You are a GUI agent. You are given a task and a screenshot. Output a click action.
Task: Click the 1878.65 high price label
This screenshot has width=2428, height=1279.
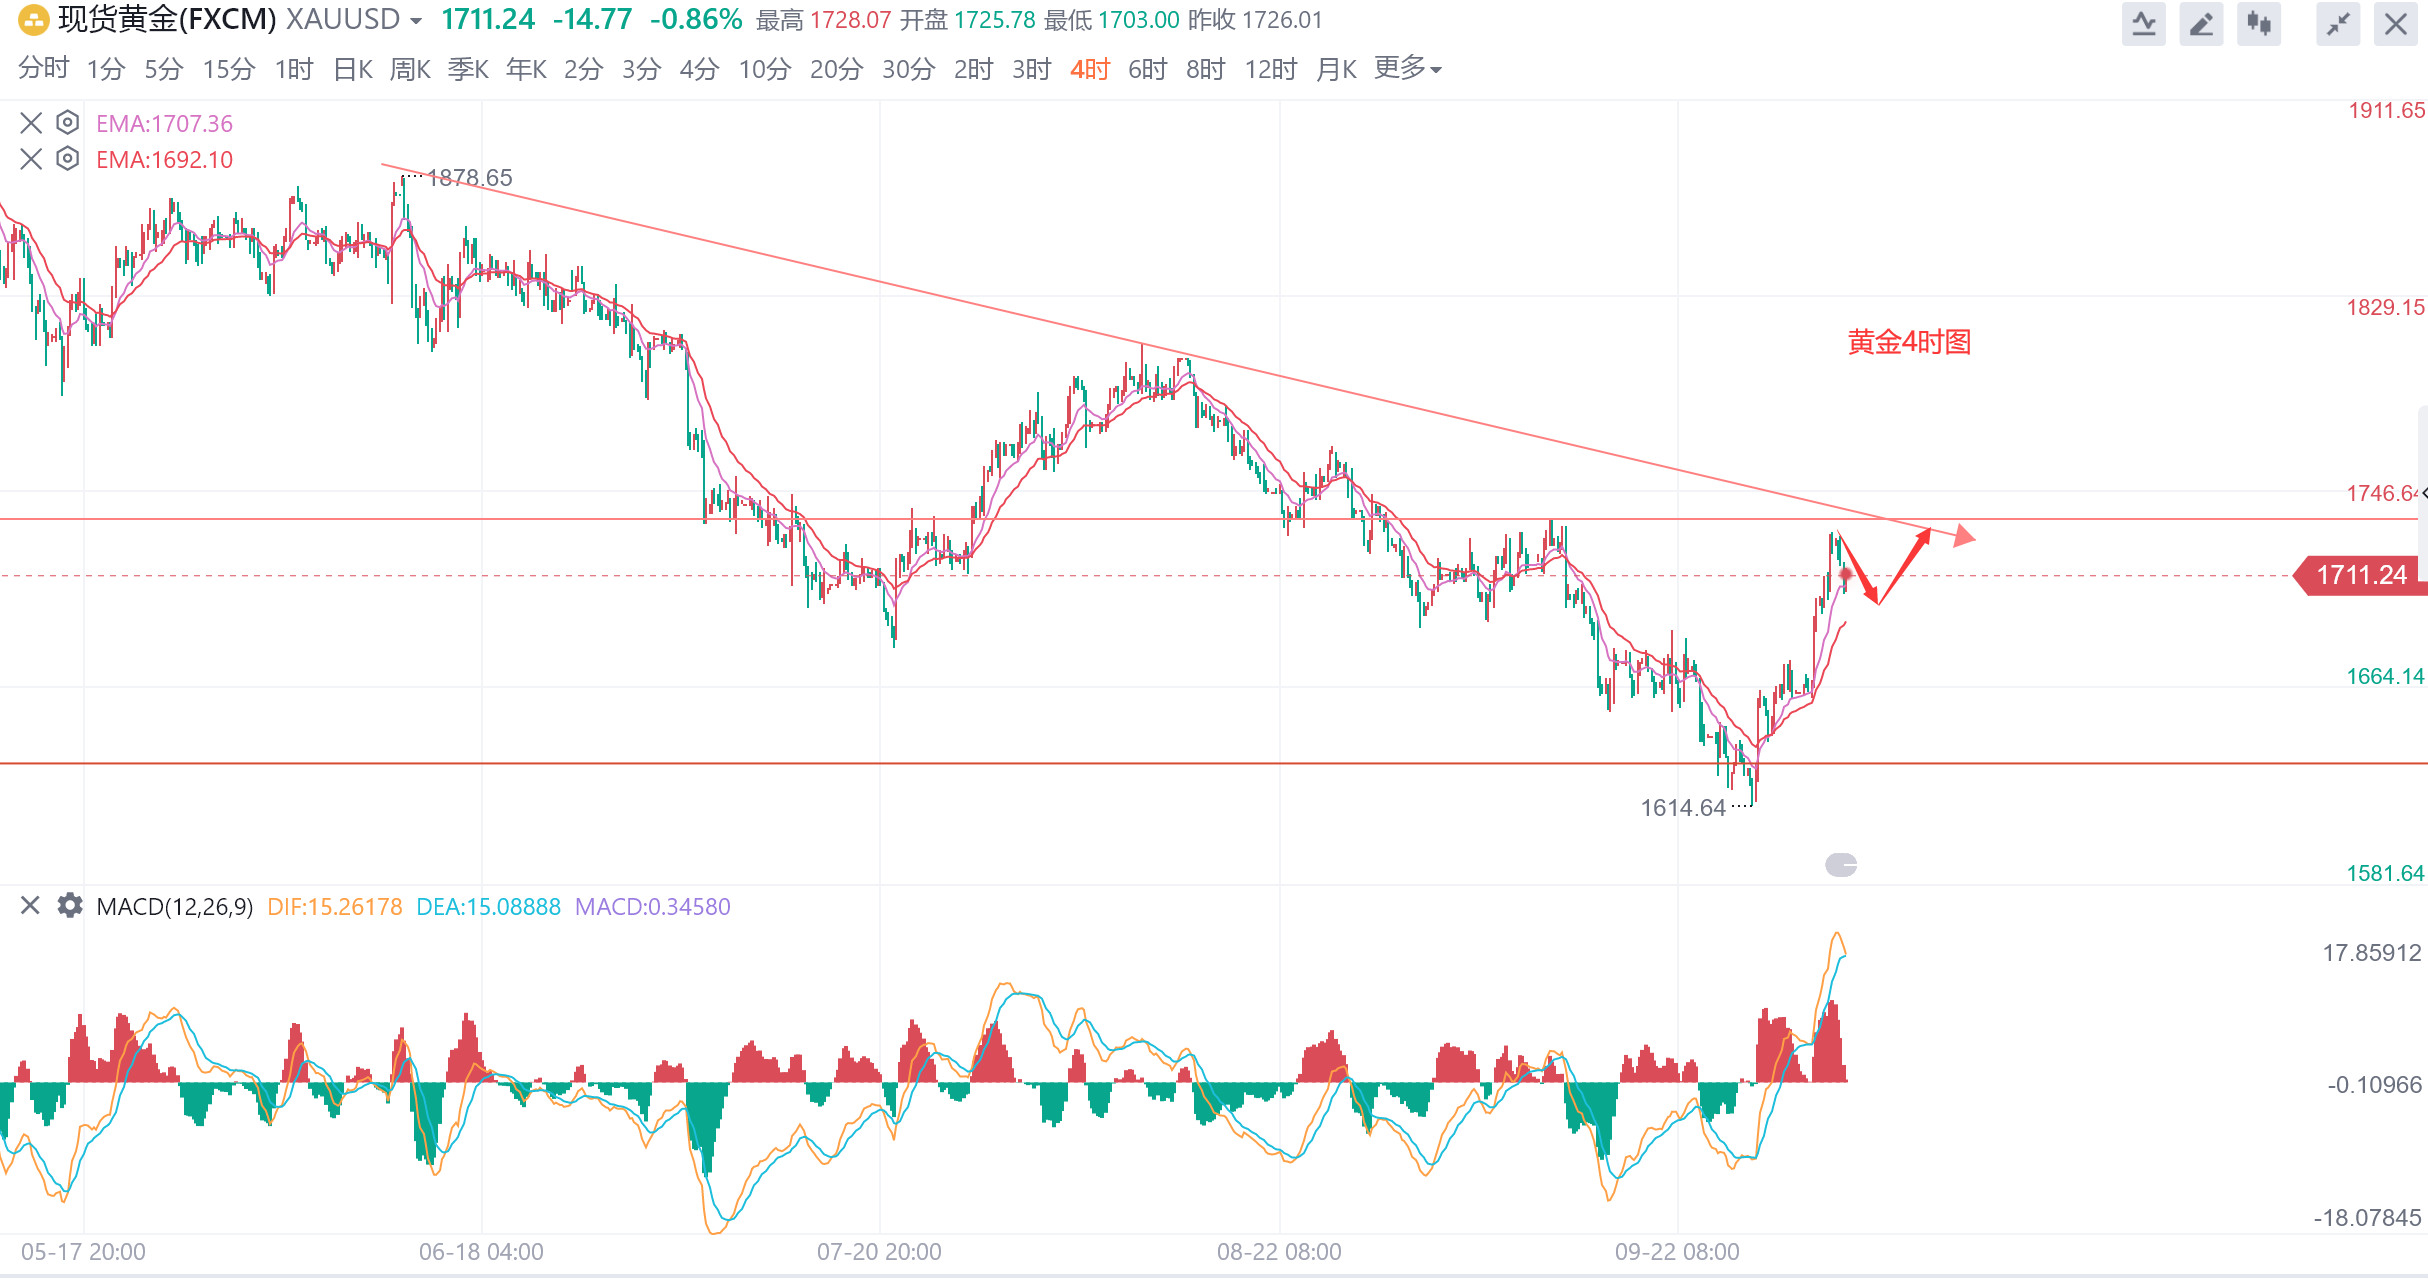470,178
